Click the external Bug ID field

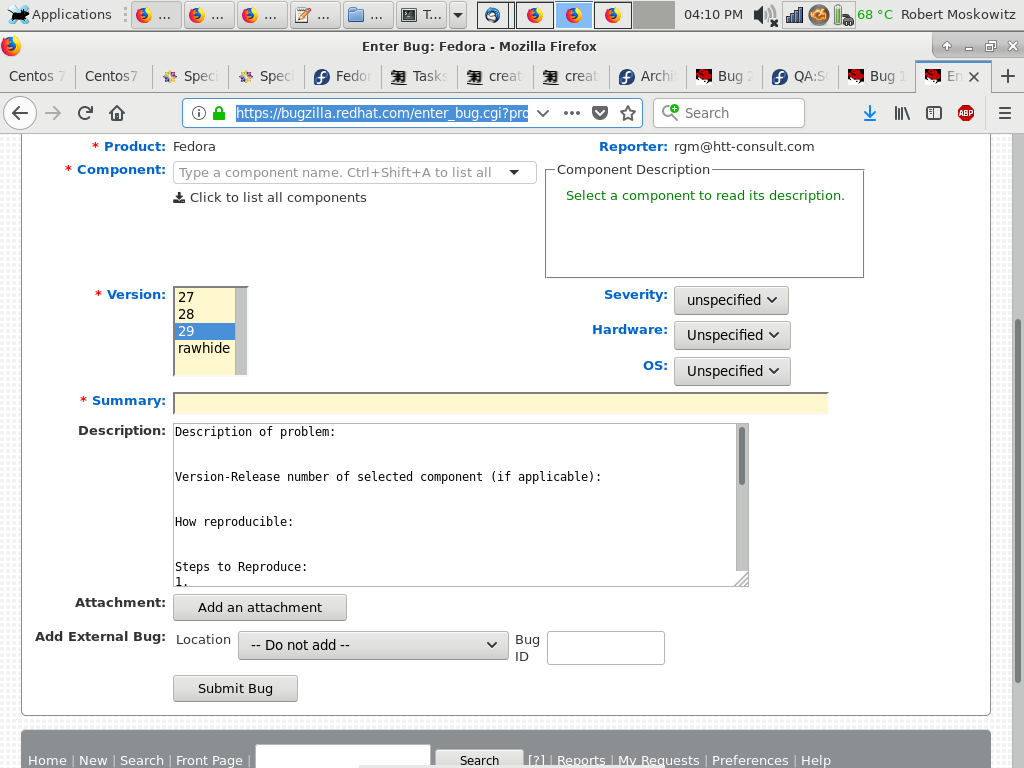click(605, 648)
